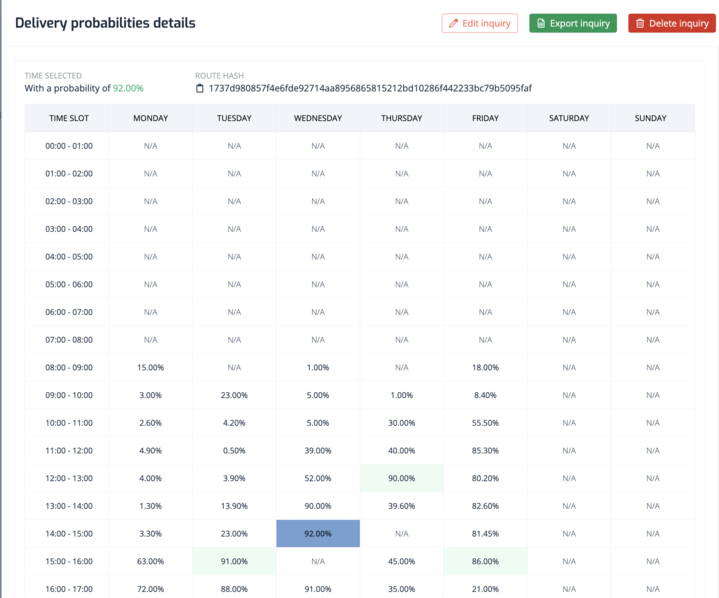This screenshot has width=719, height=598.
Task: Click Monday 15:00 - 16:00 value 63.00%
Action: tap(150, 561)
